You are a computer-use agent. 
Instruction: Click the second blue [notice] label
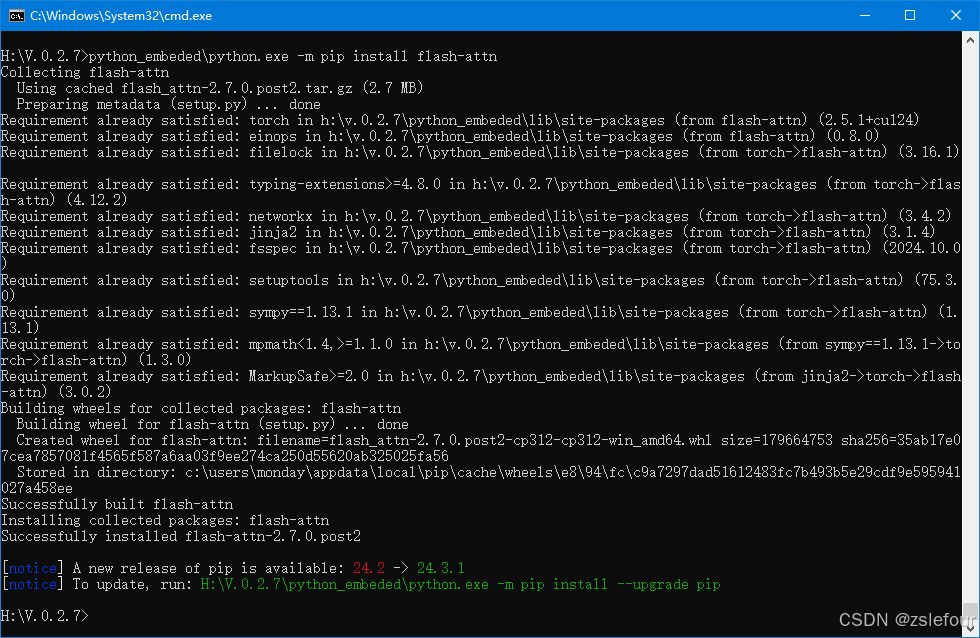point(32,584)
